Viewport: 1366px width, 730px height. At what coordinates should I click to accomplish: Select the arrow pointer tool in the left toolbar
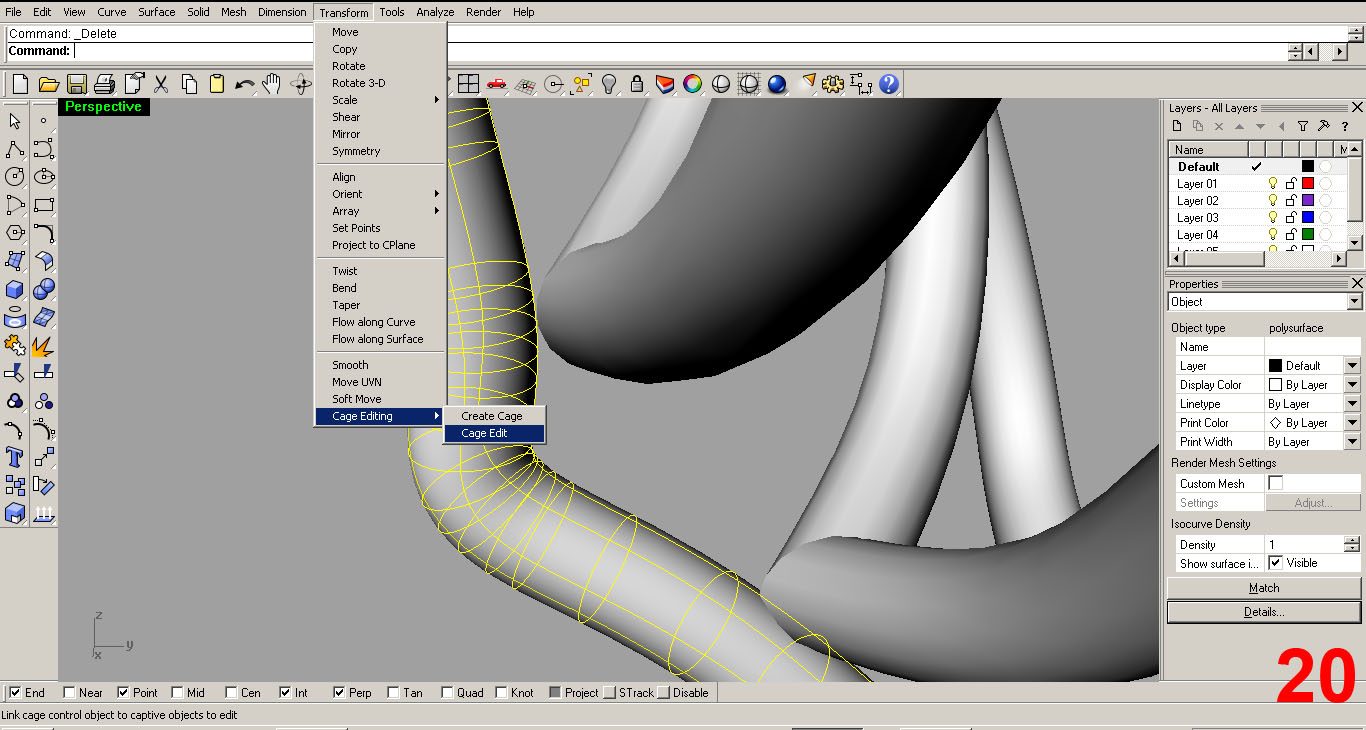[15, 121]
